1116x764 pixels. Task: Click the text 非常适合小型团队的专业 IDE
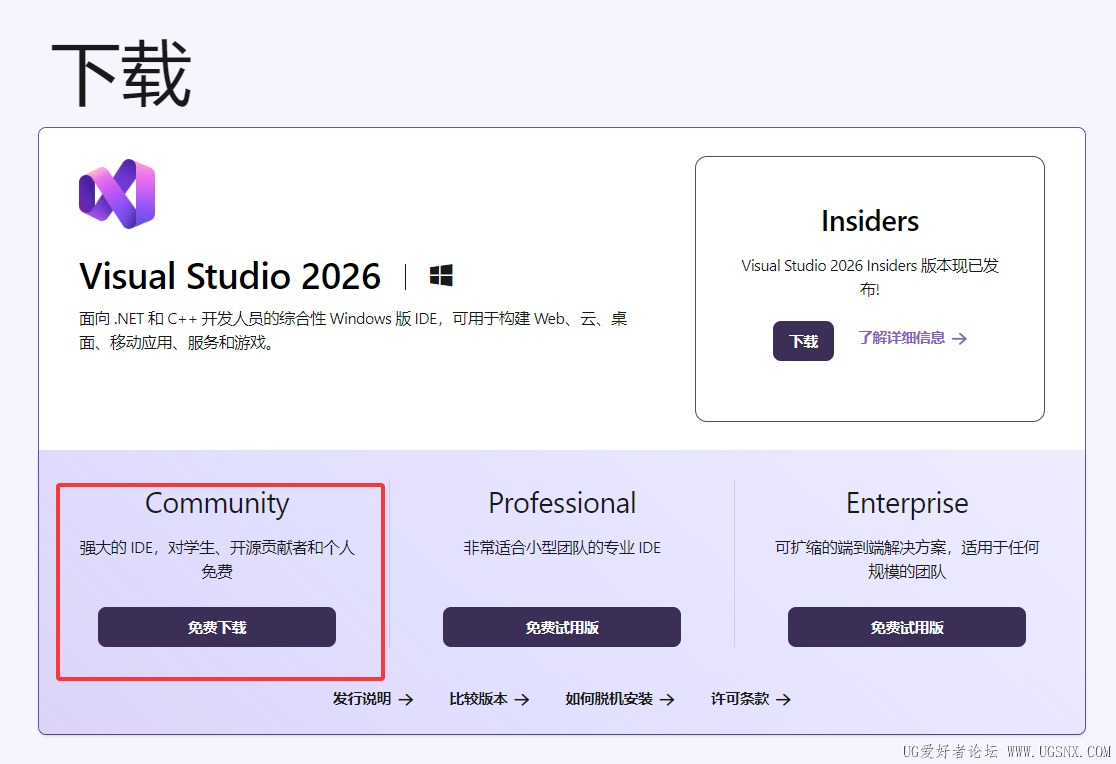(x=562, y=548)
